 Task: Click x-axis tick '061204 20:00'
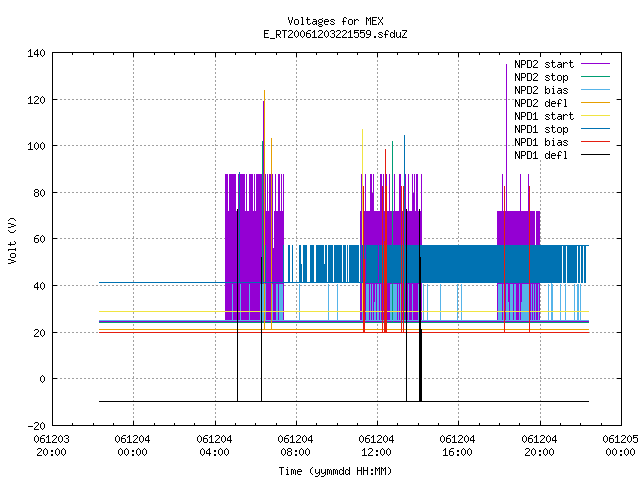(x=539, y=446)
